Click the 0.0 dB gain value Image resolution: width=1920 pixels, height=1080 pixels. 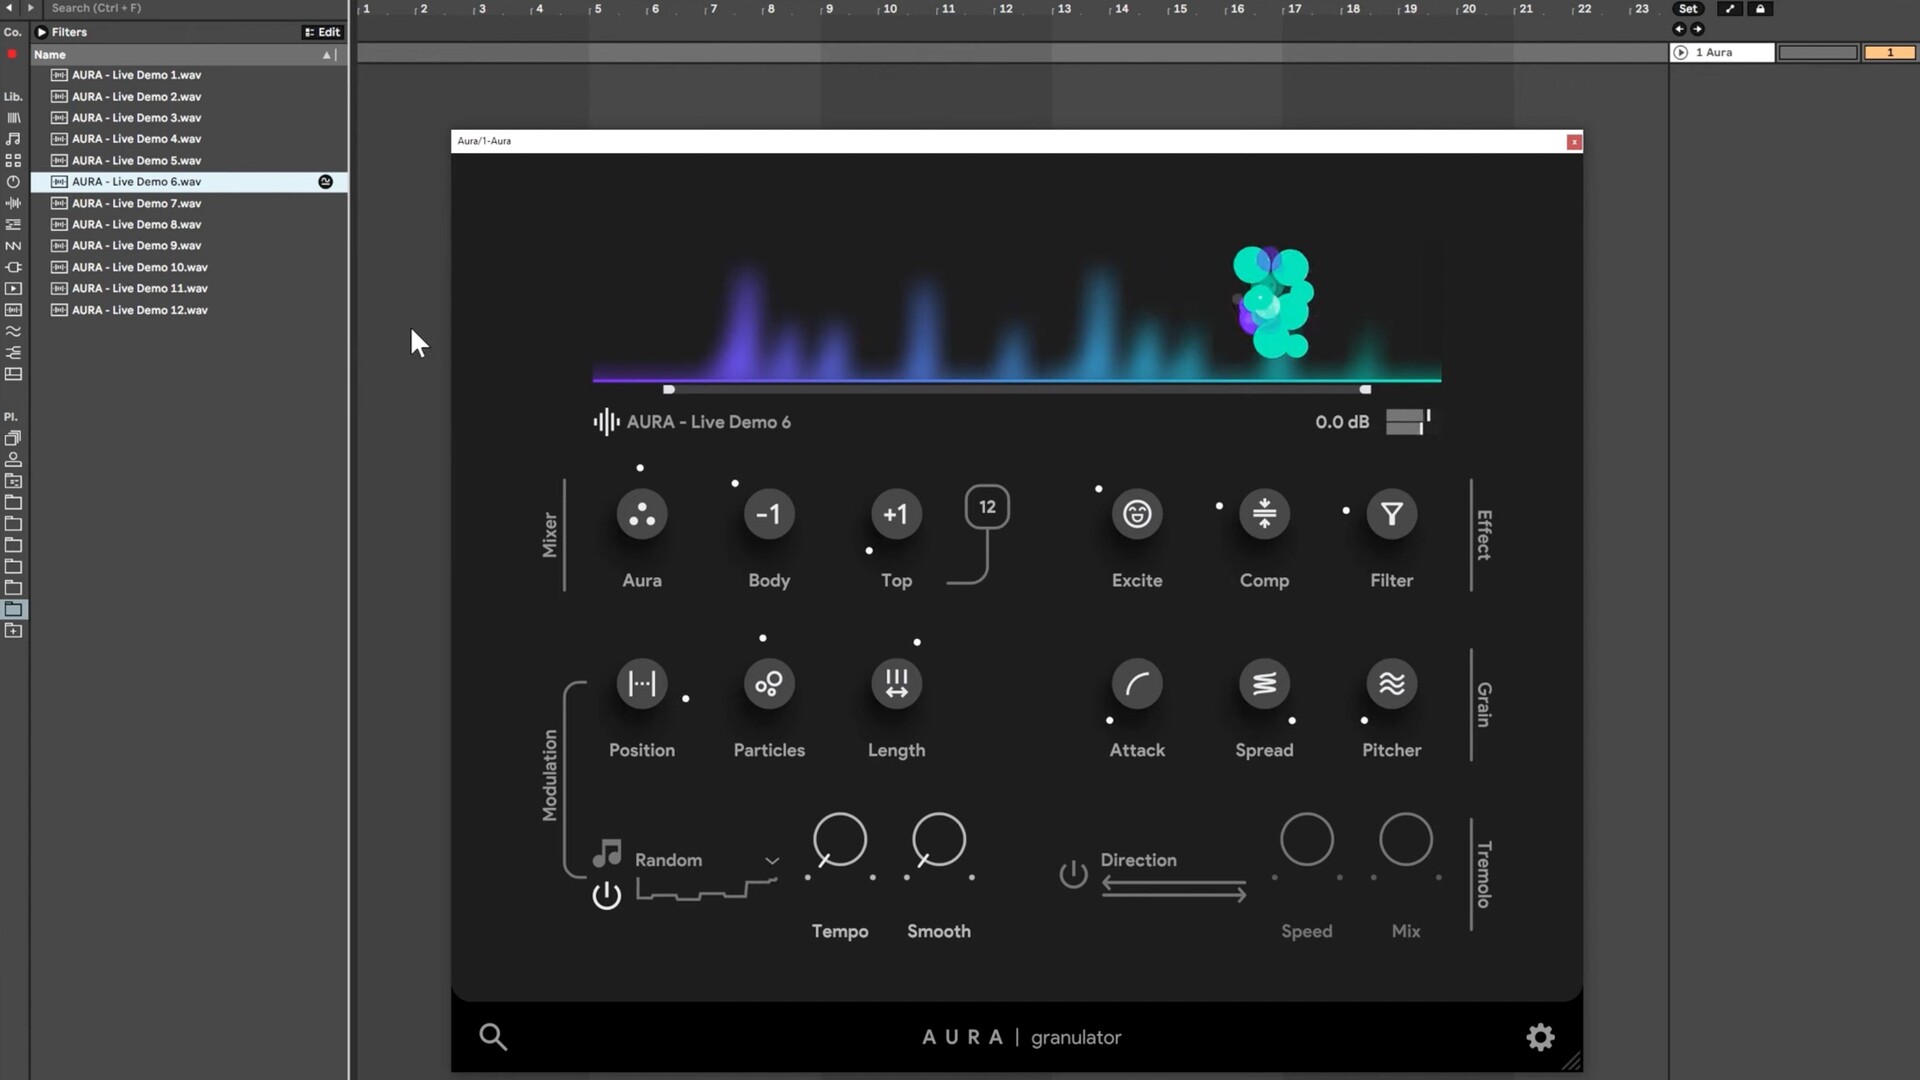(x=1342, y=422)
